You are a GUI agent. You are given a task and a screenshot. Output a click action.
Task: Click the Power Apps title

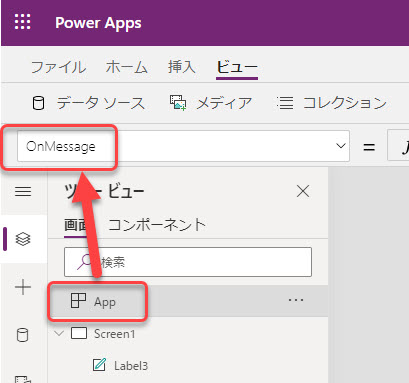[x=98, y=23]
